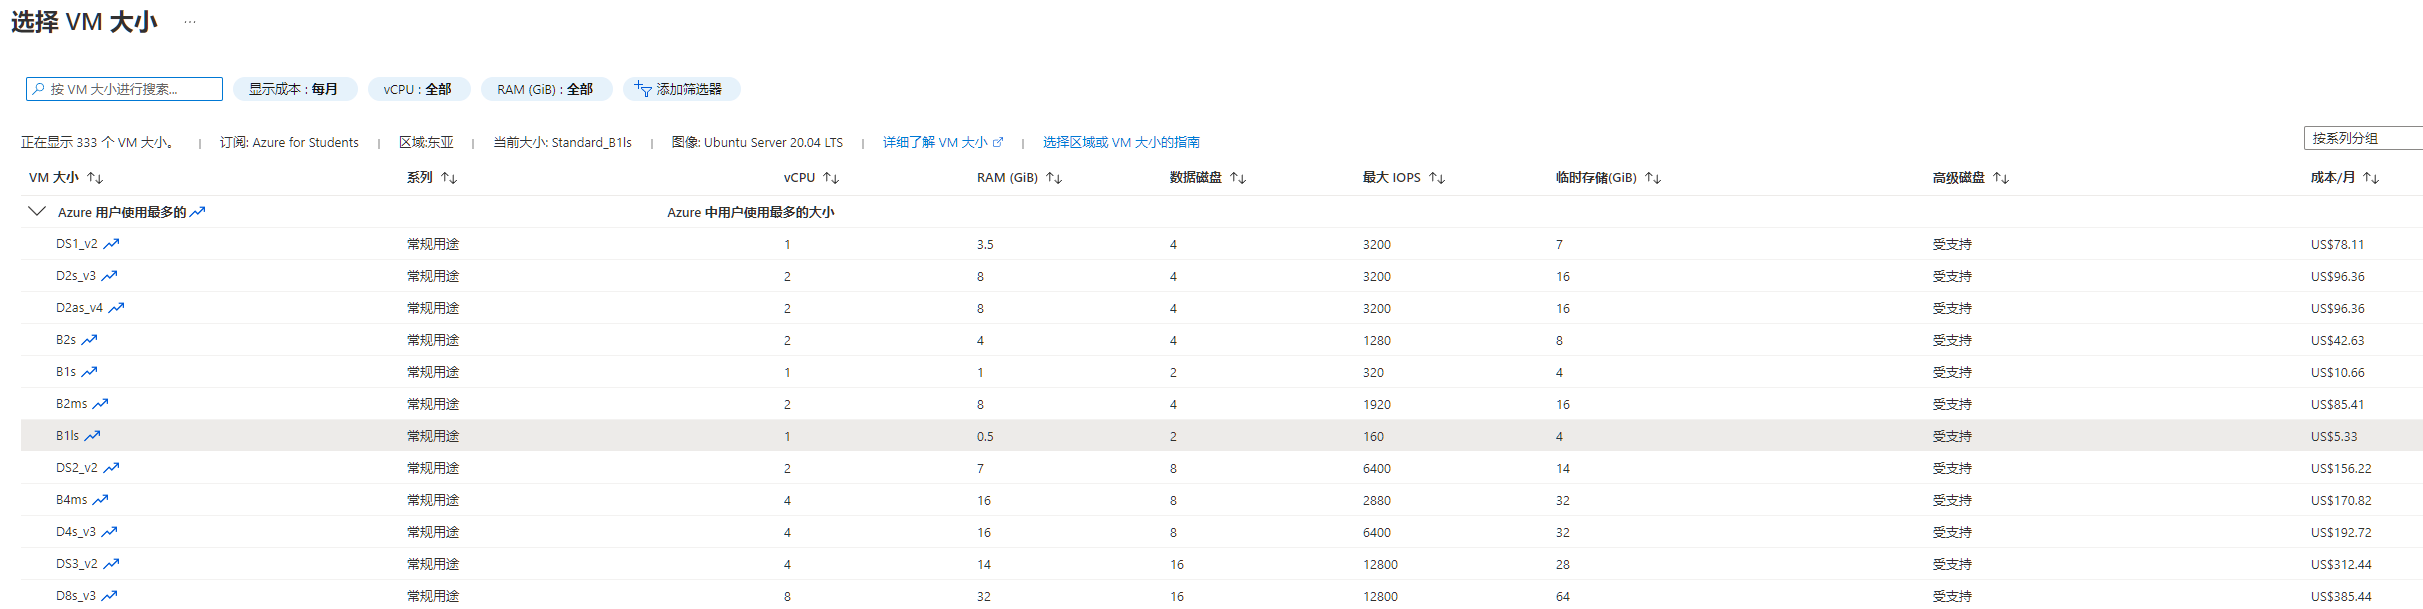Open the 按系列分组 grouping dropdown
Image resolution: width=2423 pixels, height=609 pixels.
coord(2363,138)
